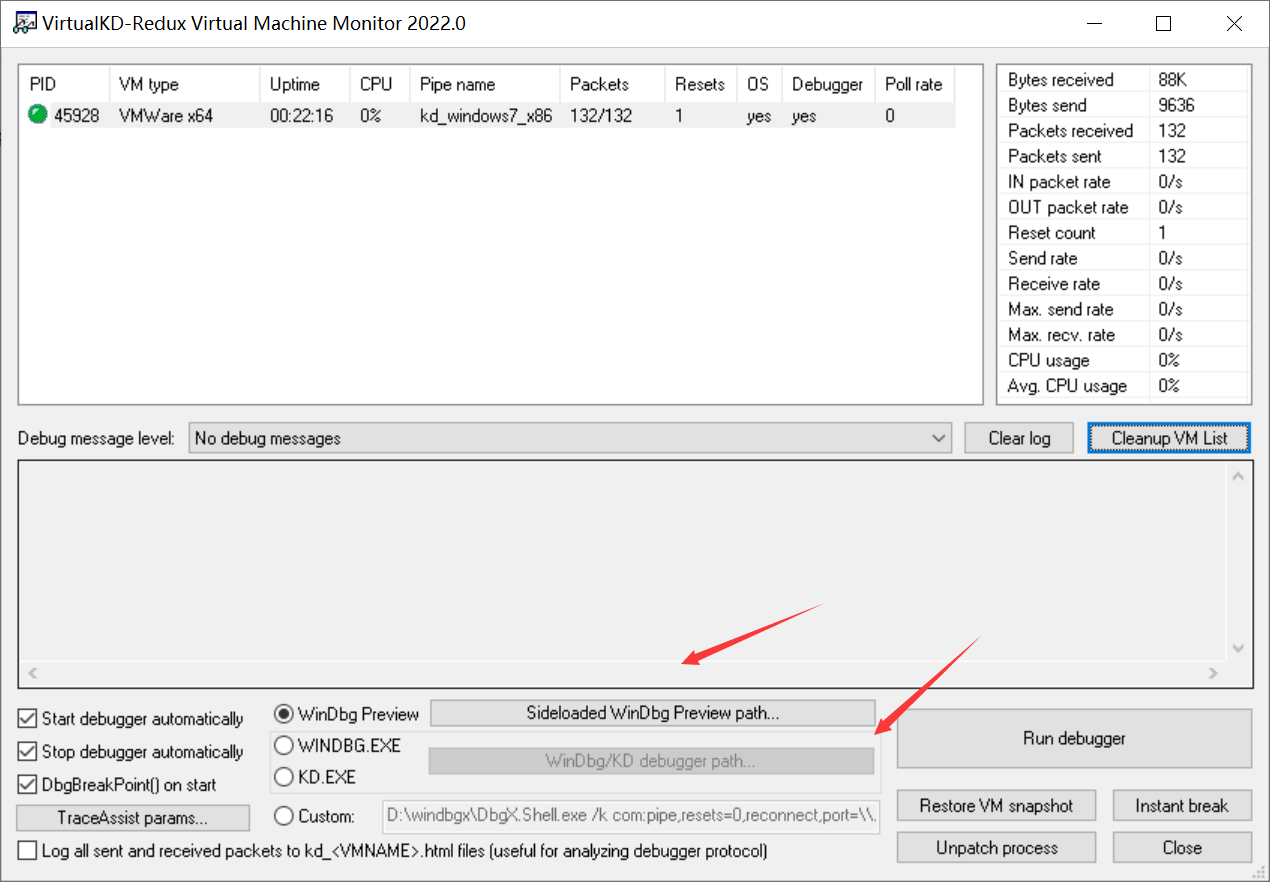This screenshot has height=882, width=1270.
Task: Click the Bytes received stat row
Action: [x=1123, y=80]
